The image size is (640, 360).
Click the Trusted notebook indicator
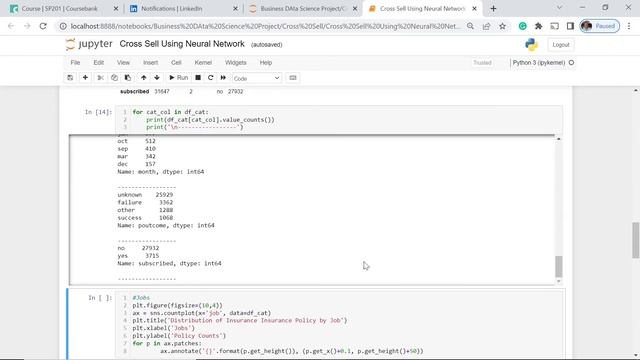pos(482,62)
